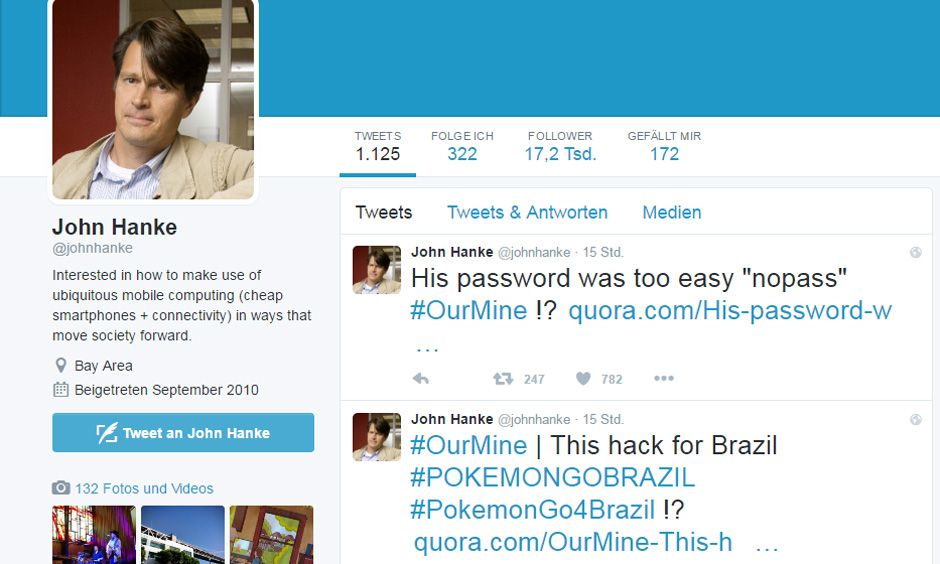This screenshot has width=940, height=564.
Task: Open the Medien tab
Action: 671,212
